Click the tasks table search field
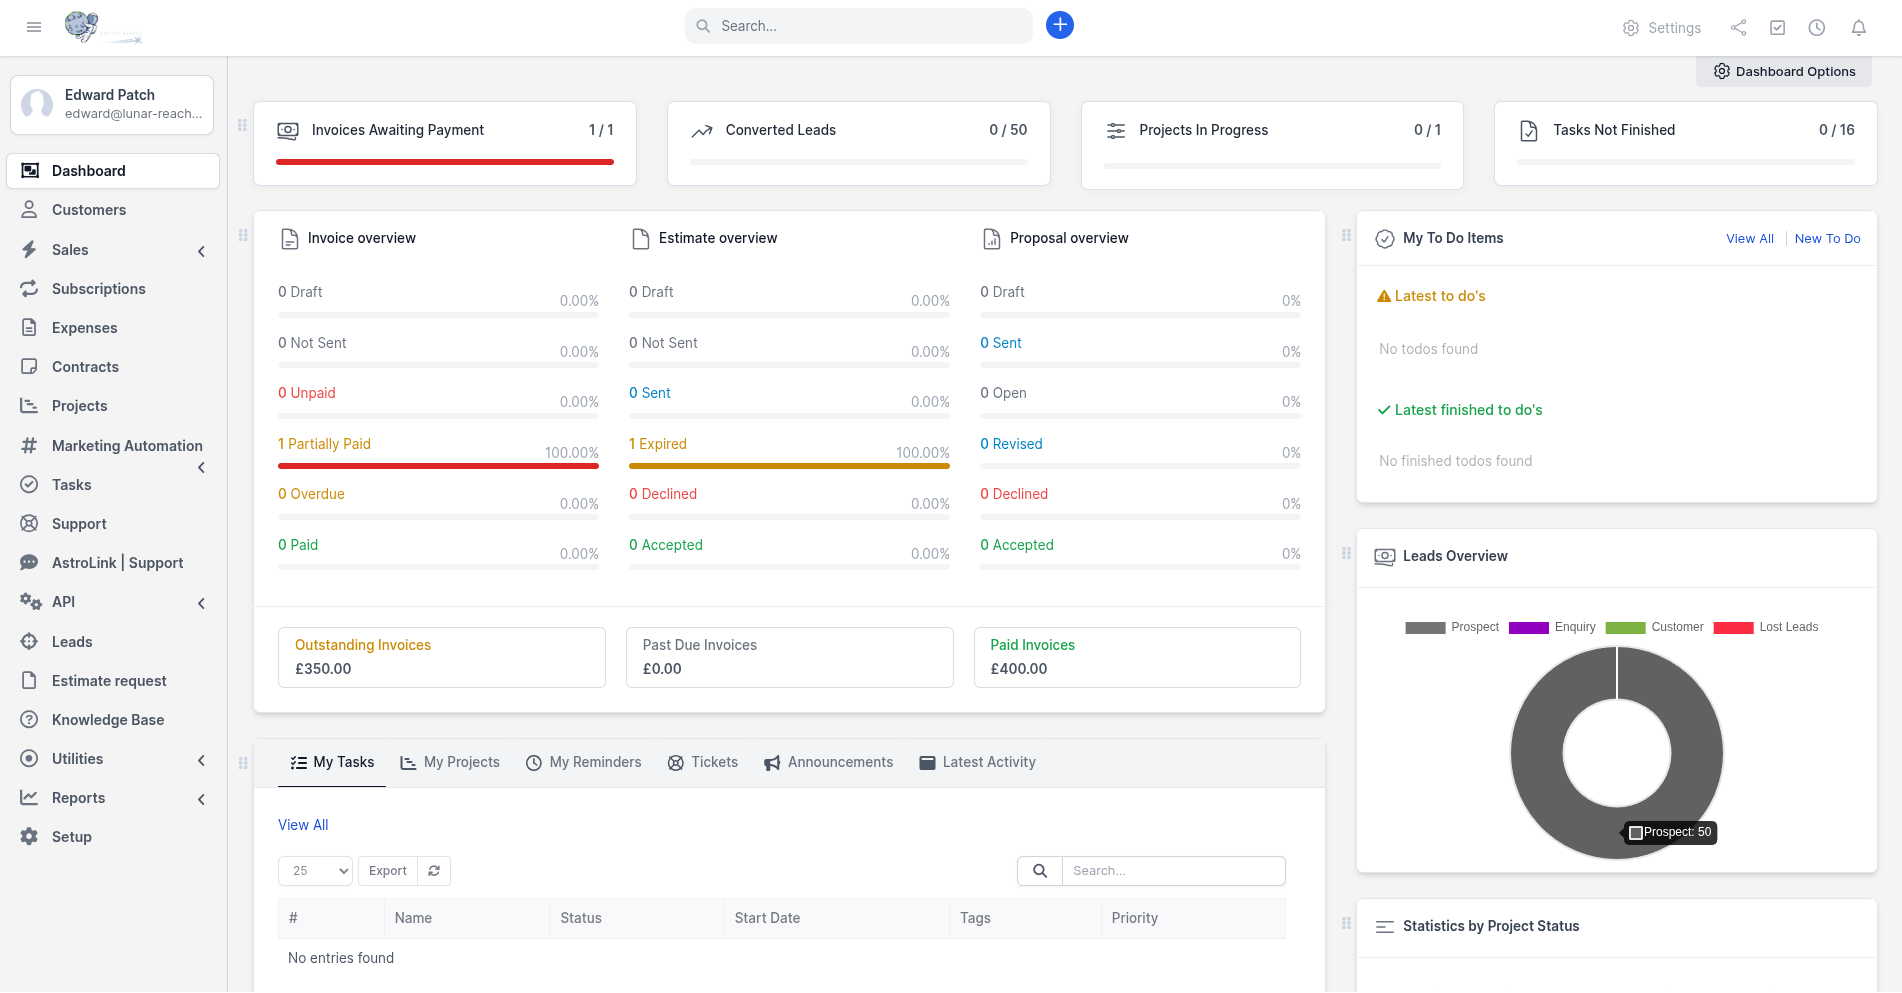The height and width of the screenshot is (993, 1902). 1174,871
